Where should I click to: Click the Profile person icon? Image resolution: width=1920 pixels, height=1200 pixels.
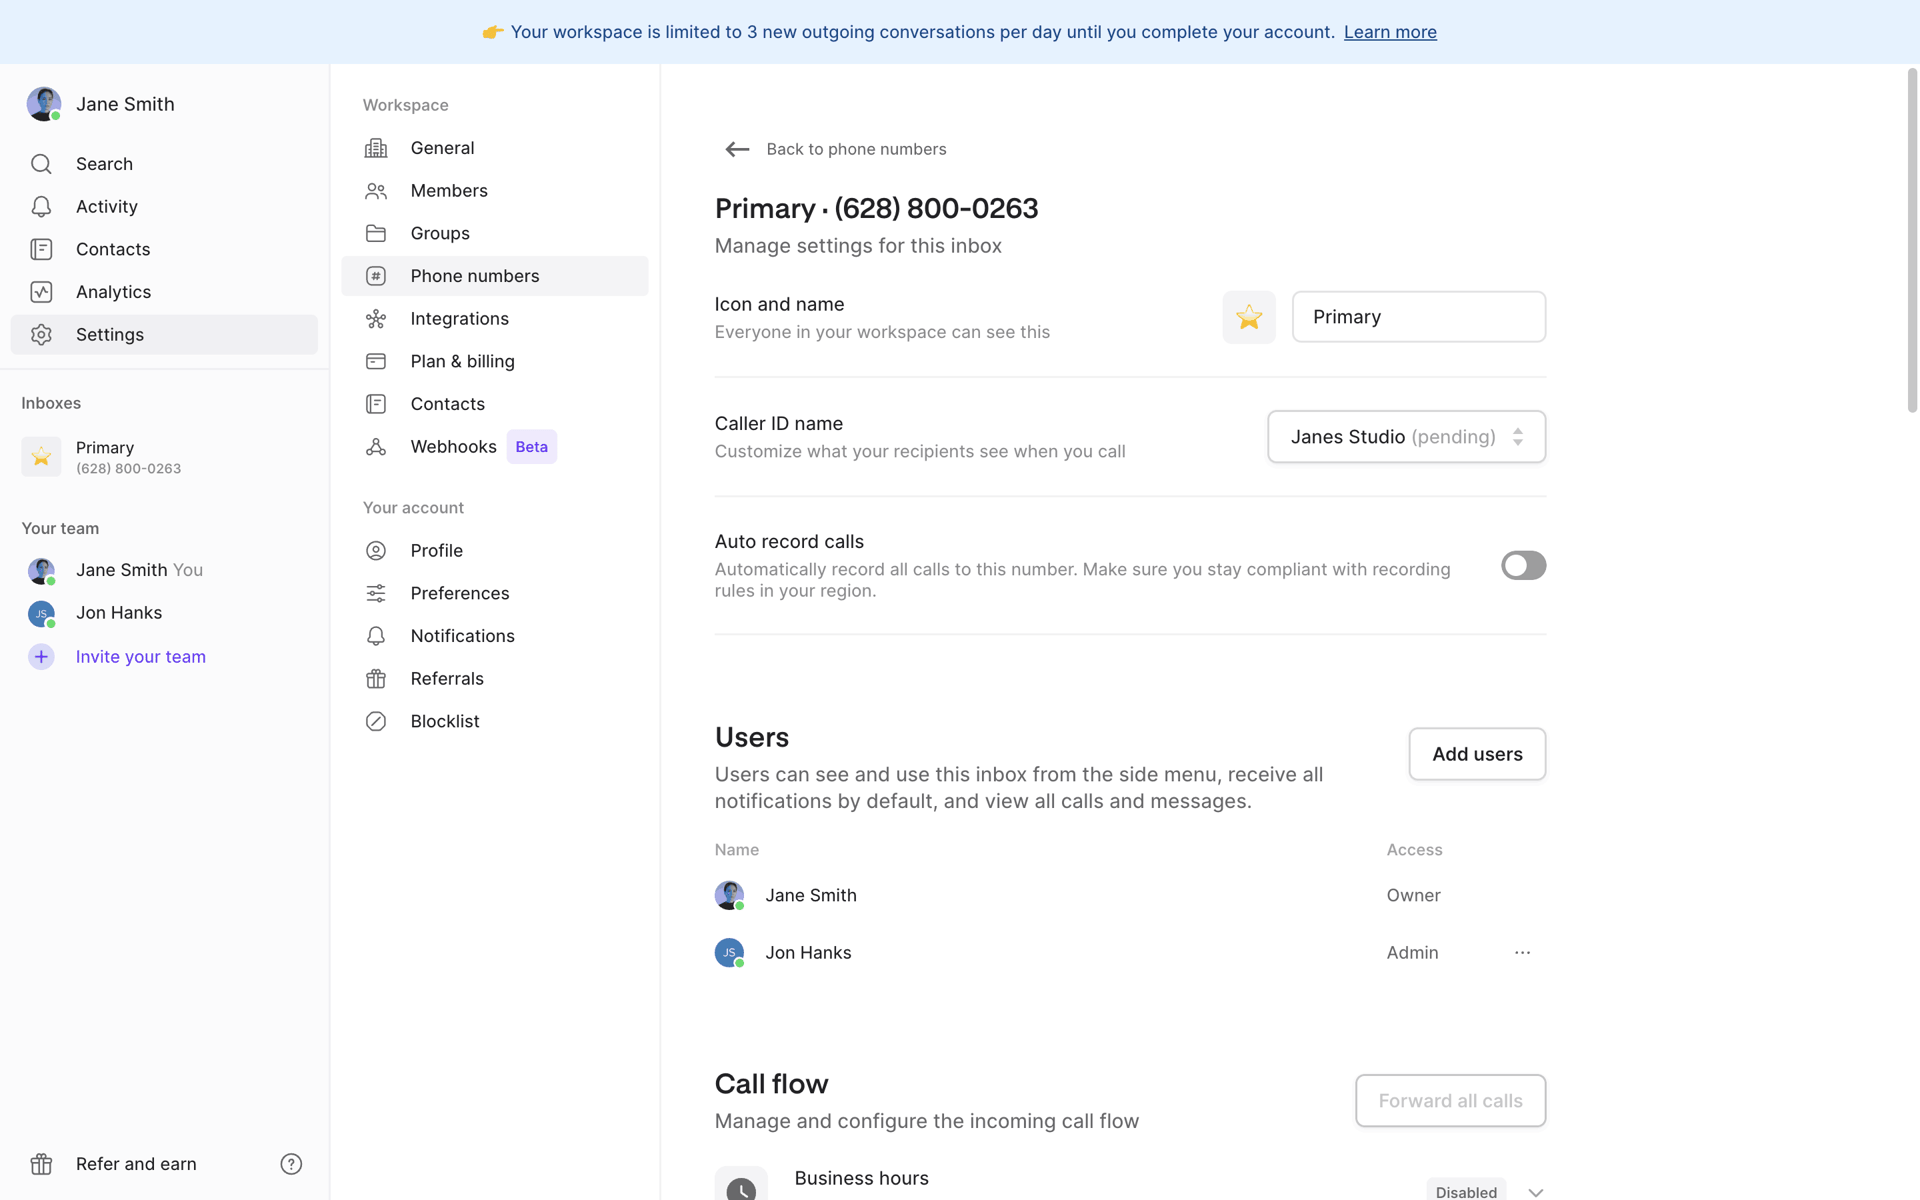[x=376, y=551]
